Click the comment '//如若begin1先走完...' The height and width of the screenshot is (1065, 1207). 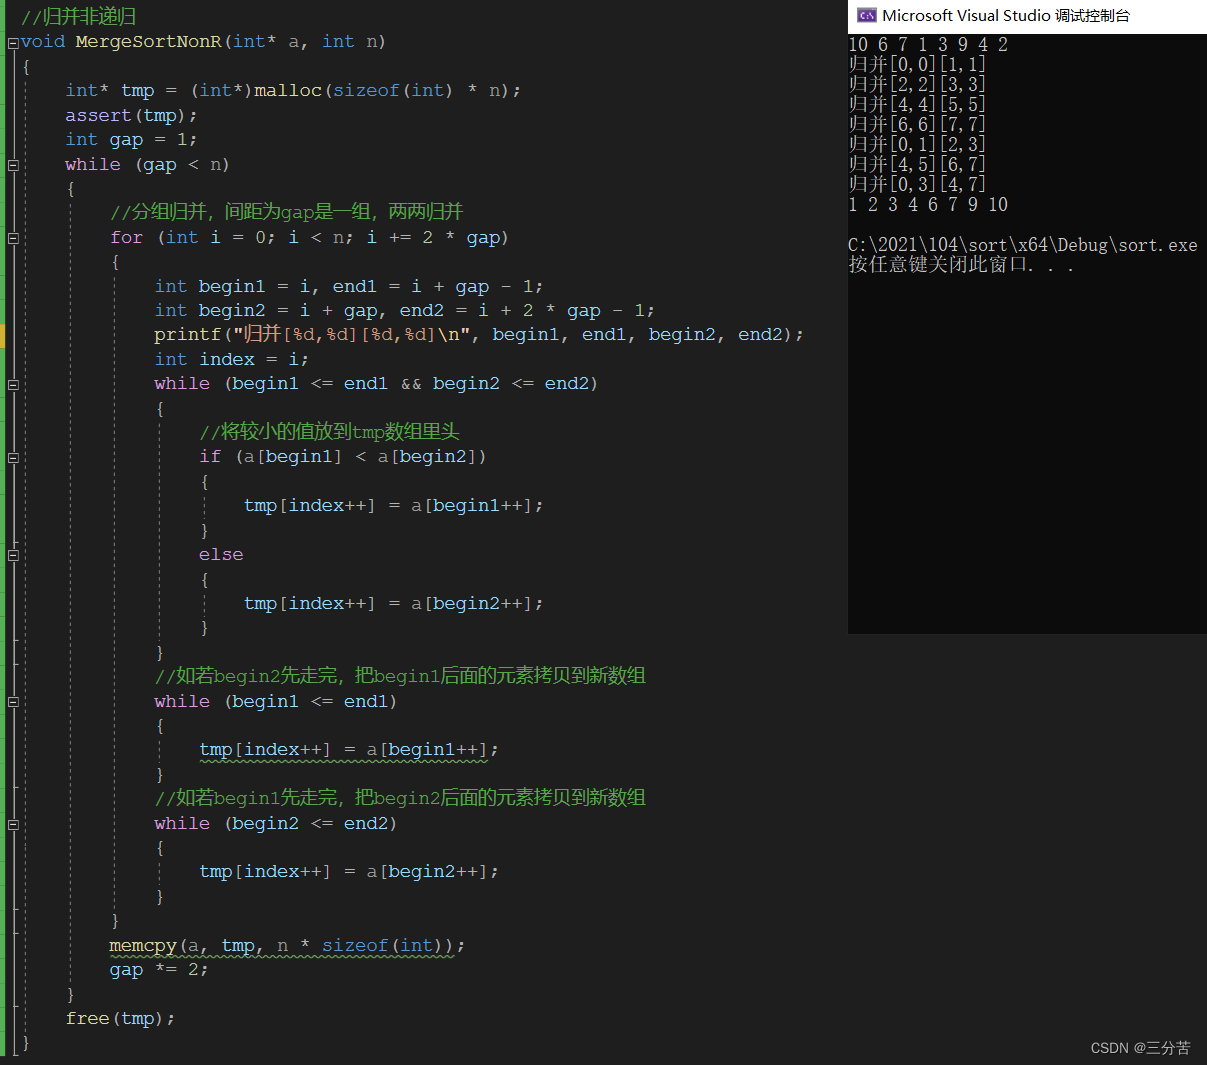(400, 798)
